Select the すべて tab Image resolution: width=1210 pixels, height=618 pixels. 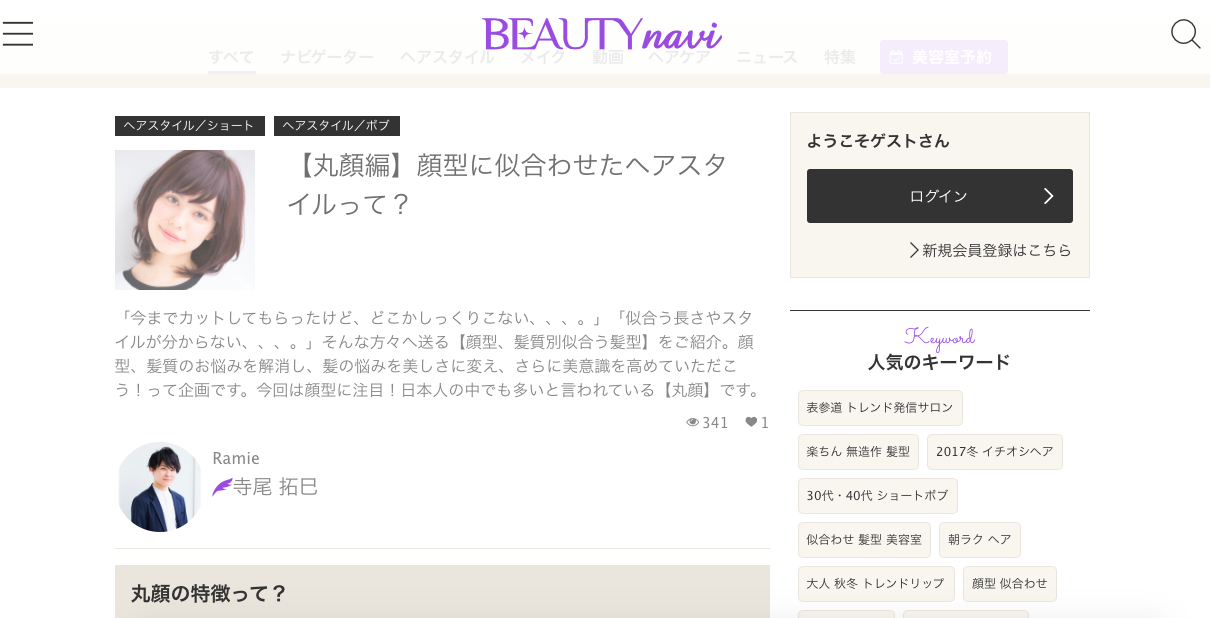pyautogui.click(x=231, y=57)
